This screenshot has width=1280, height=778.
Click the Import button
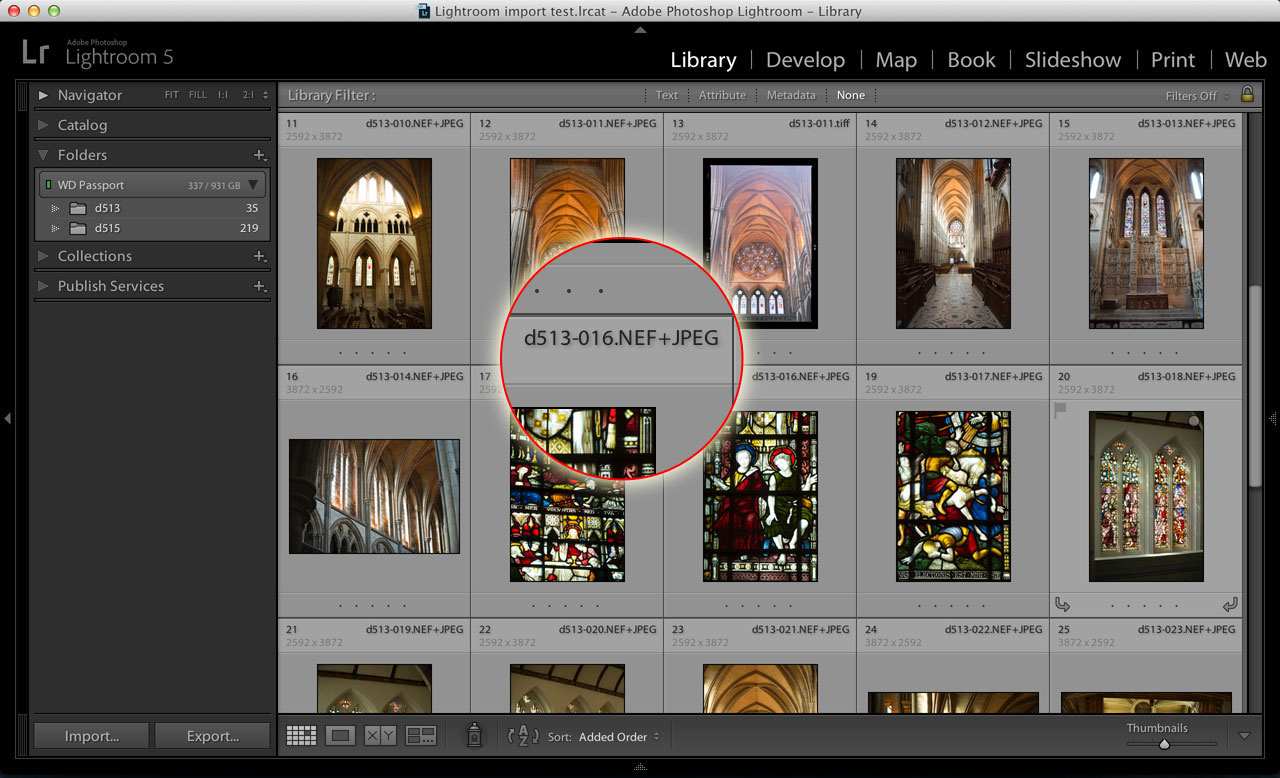tap(91, 736)
